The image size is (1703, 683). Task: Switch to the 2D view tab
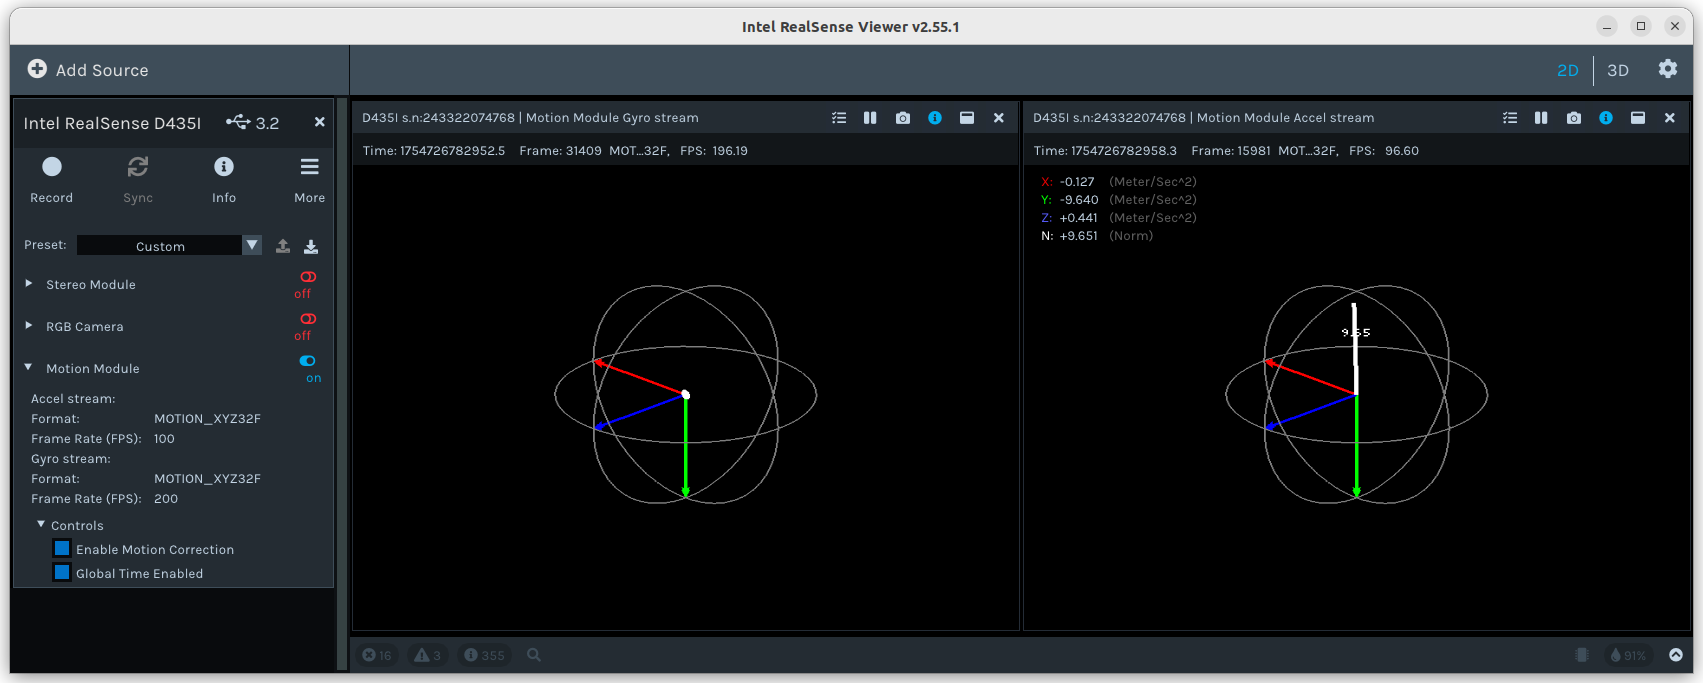point(1567,70)
